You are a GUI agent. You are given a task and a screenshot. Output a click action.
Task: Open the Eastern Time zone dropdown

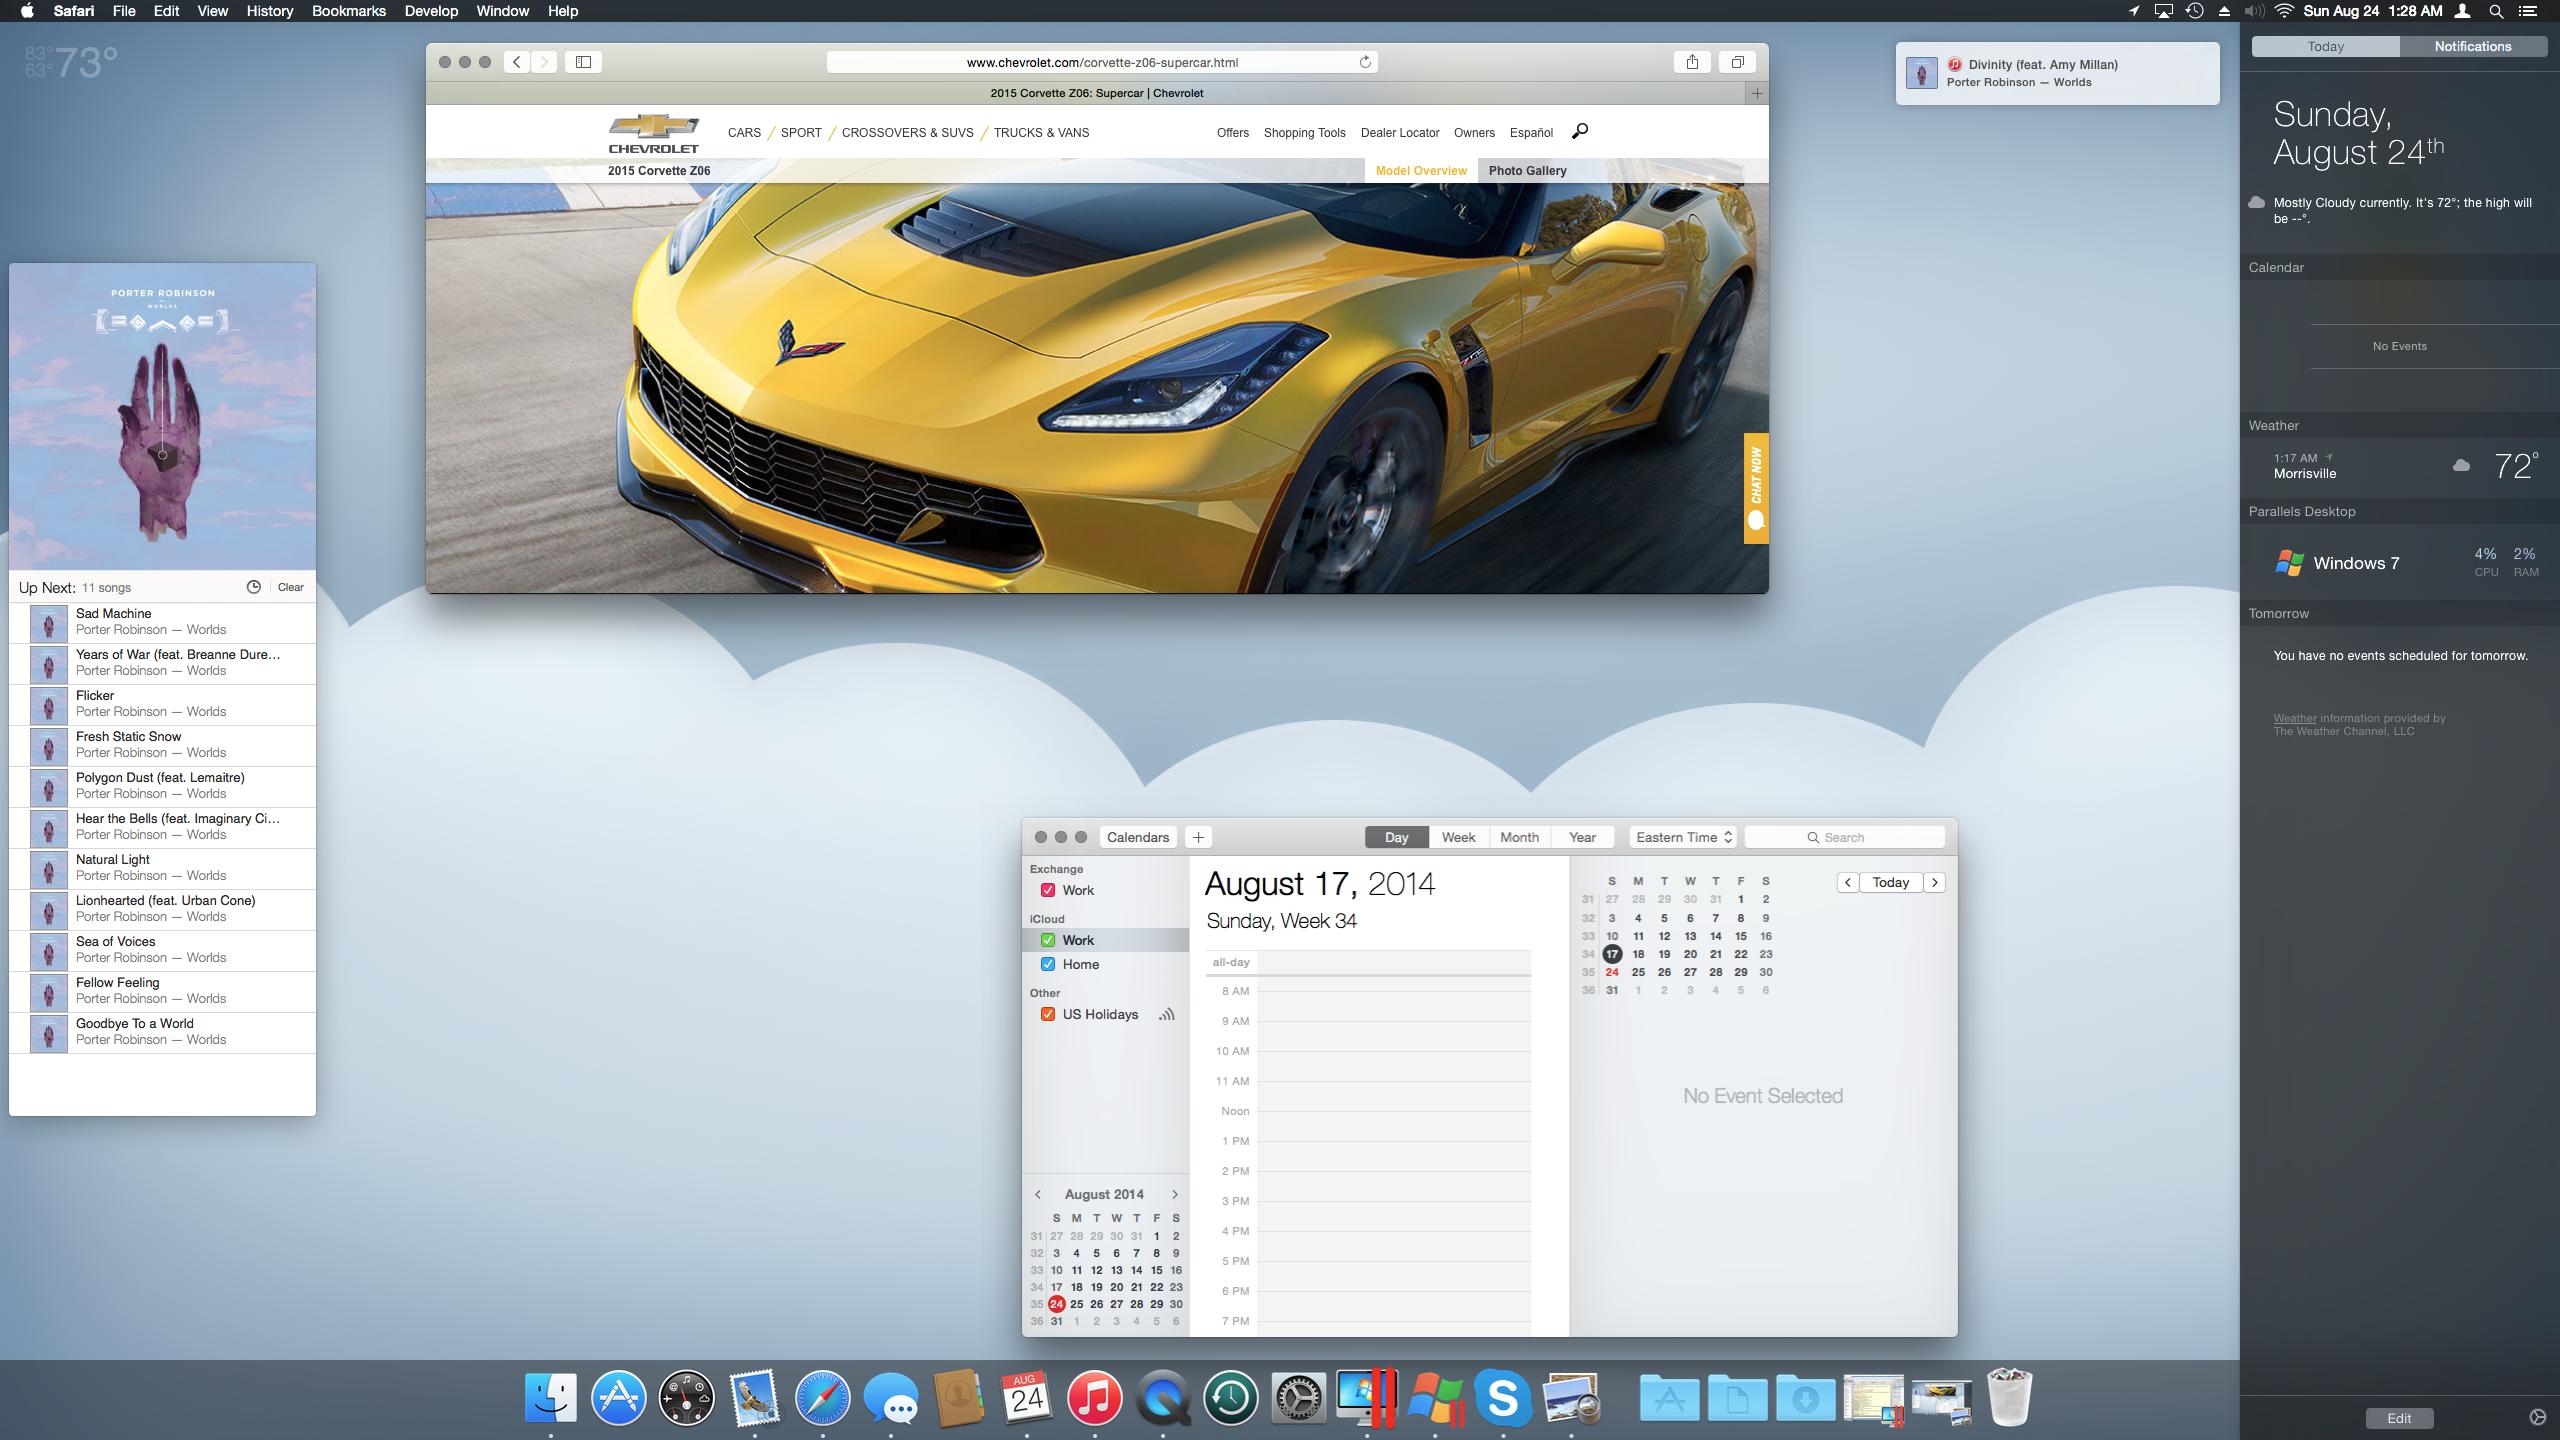pyautogui.click(x=1683, y=837)
